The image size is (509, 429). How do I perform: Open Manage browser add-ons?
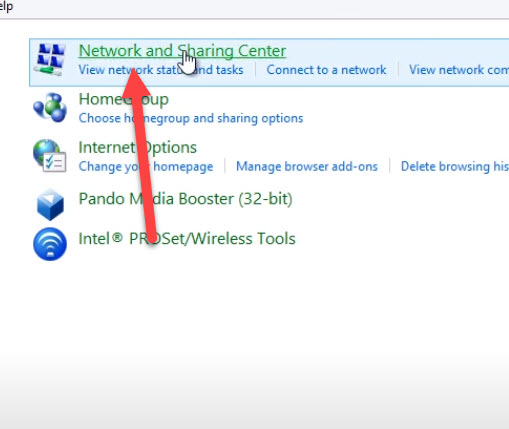[307, 166]
